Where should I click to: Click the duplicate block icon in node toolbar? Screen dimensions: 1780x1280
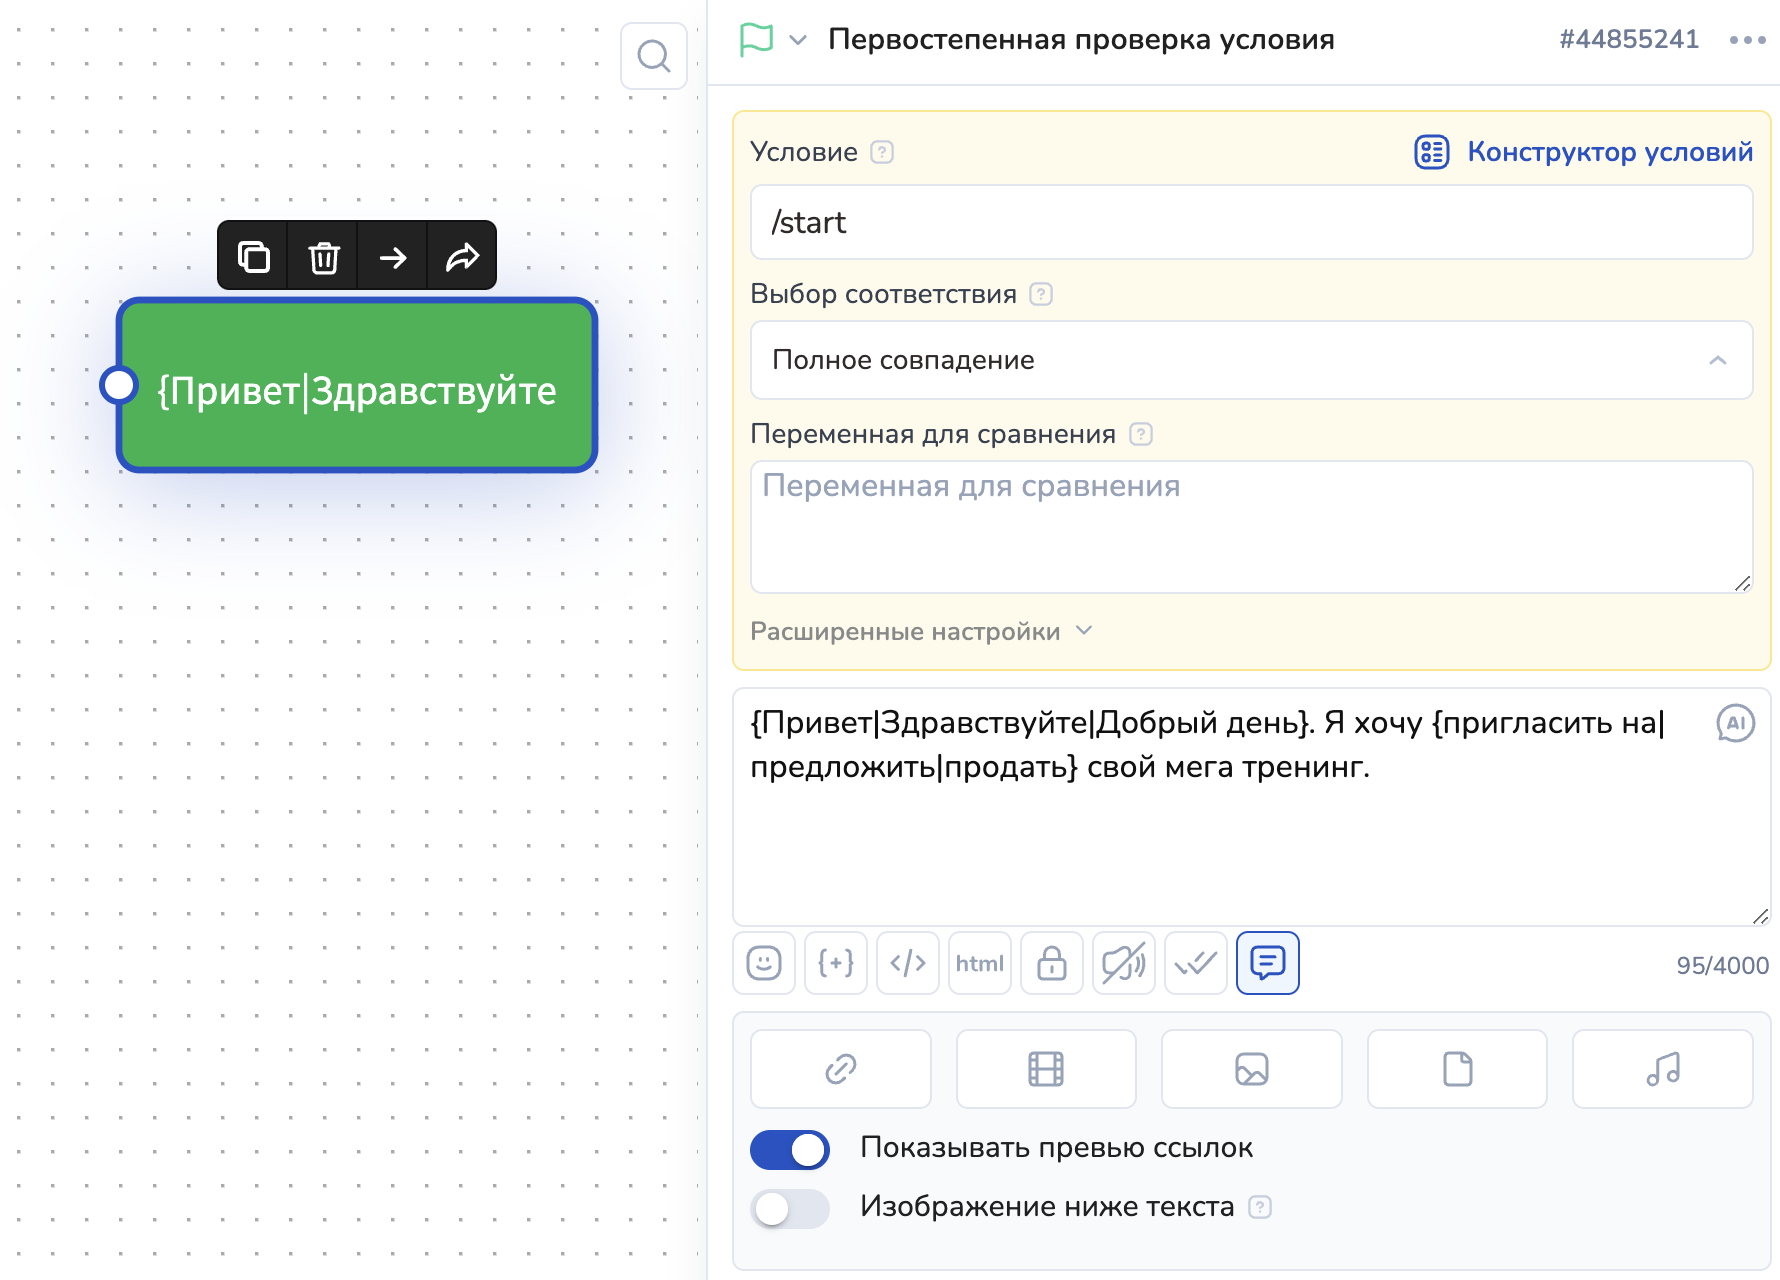coord(253,257)
